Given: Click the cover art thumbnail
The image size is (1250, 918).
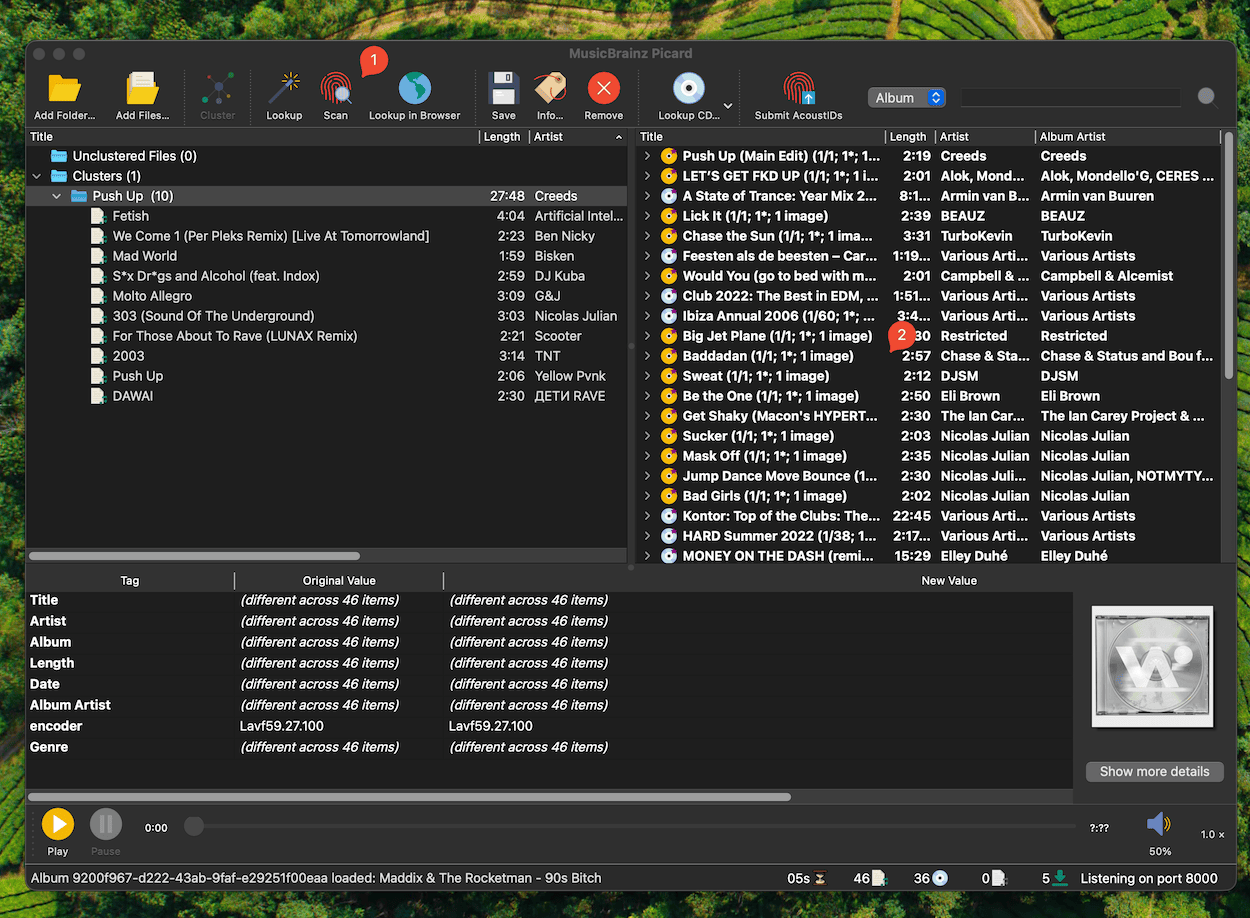Looking at the screenshot, I should [x=1152, y=666].
